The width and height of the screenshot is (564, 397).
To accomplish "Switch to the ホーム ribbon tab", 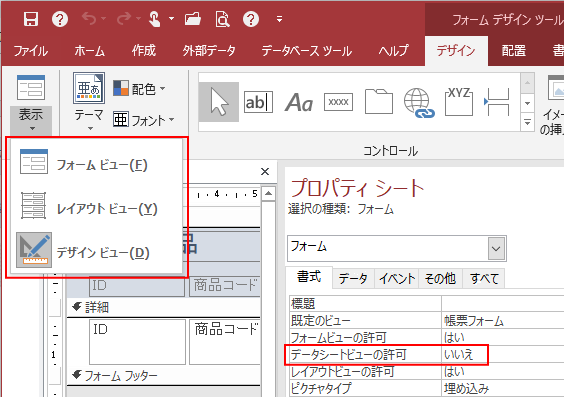I will tap(90, 51).
